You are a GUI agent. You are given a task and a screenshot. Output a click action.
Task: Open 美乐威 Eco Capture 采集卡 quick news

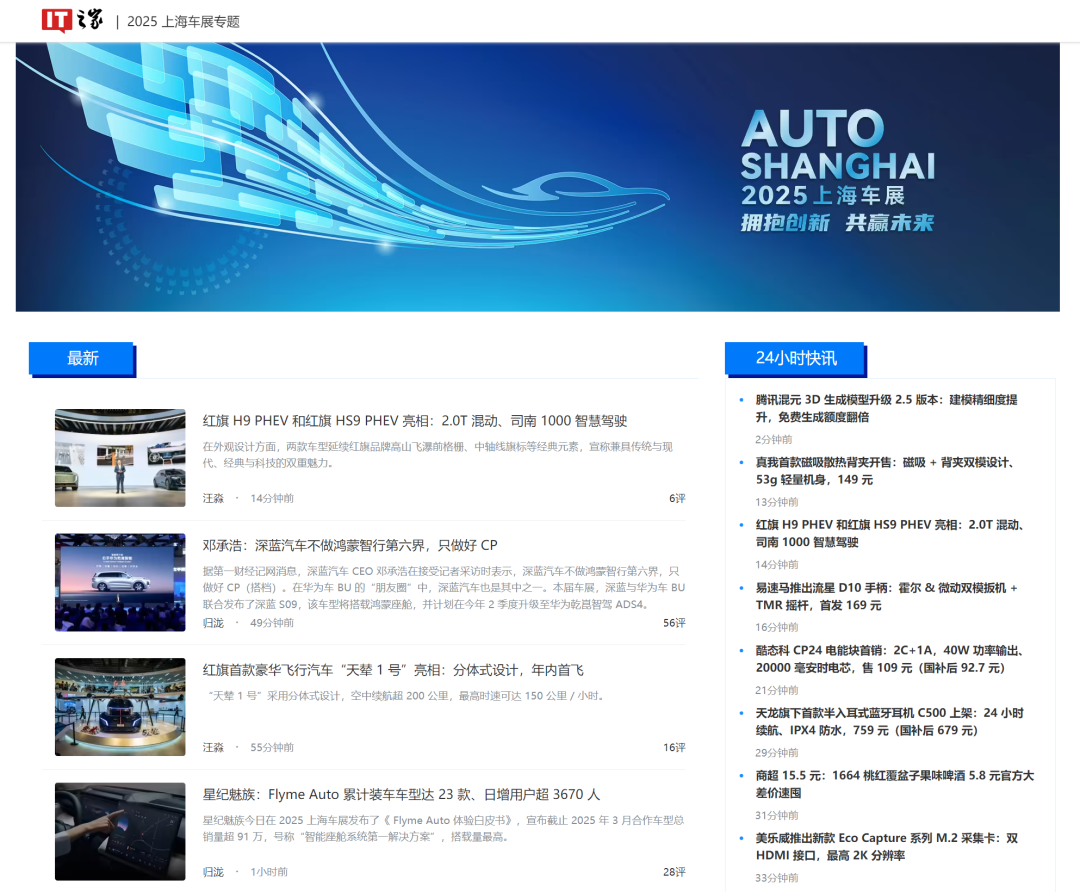886,846
